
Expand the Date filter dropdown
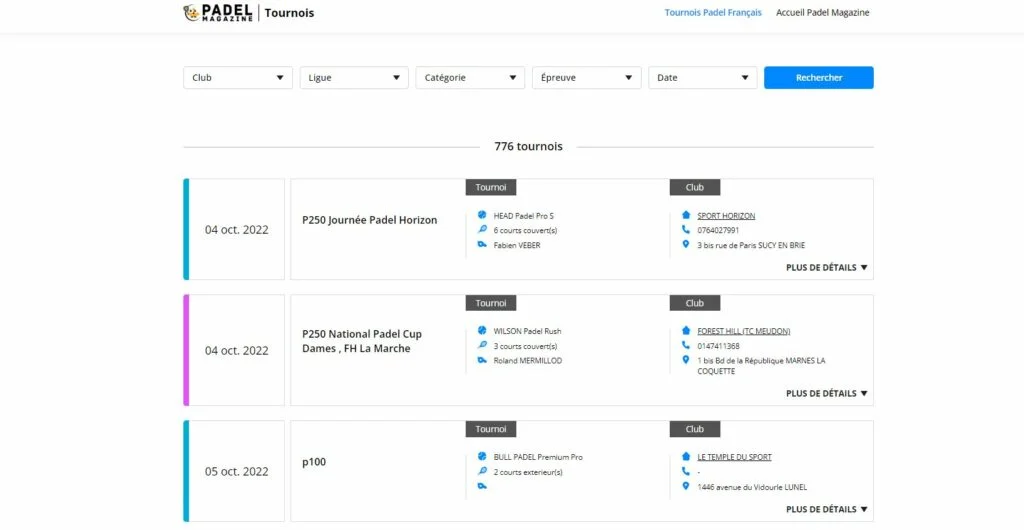pyautogui.click(x=702, y=78)
